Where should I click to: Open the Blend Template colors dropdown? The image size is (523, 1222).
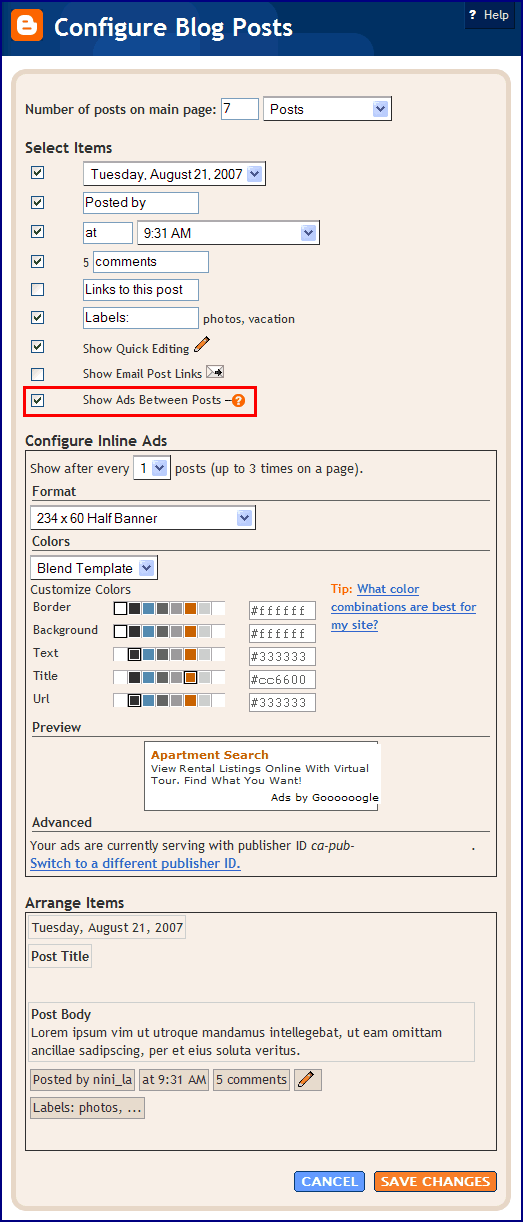pos(94,568)
